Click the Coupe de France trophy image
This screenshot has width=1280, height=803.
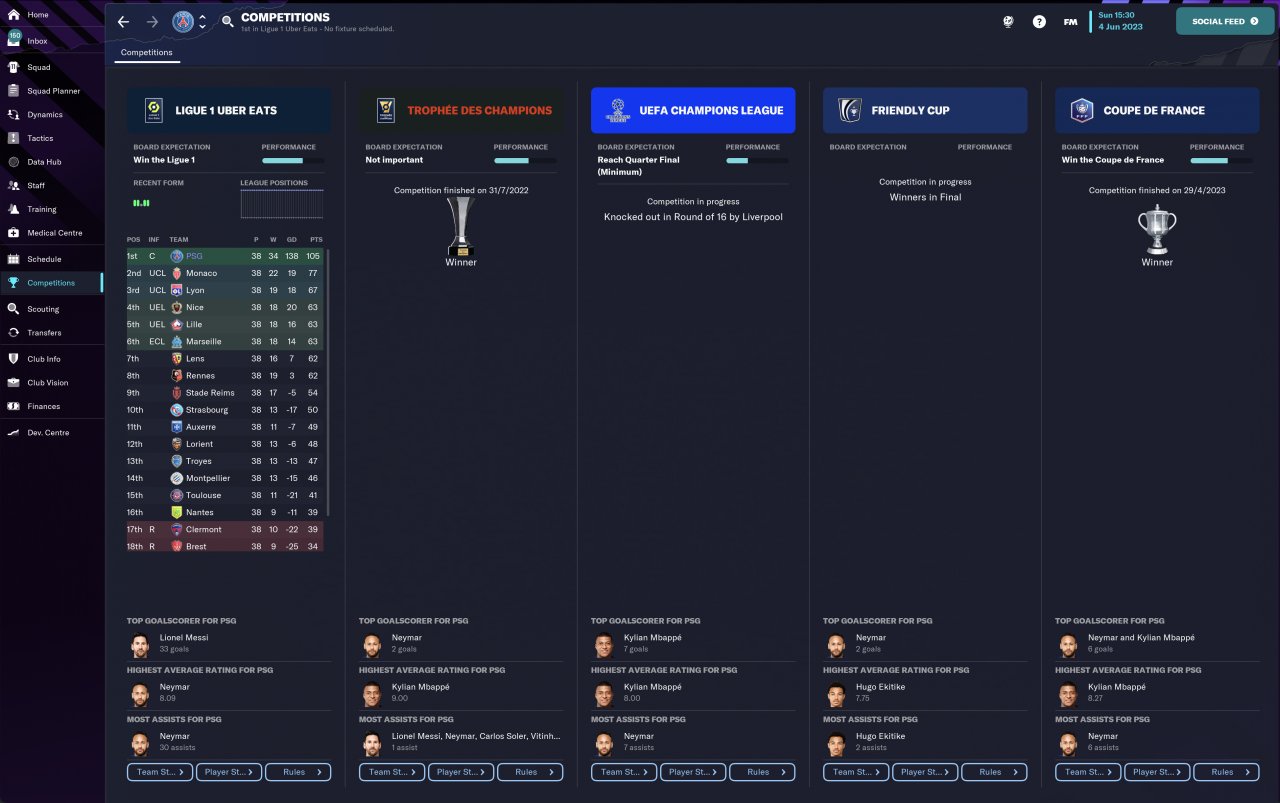(1157, 230)
